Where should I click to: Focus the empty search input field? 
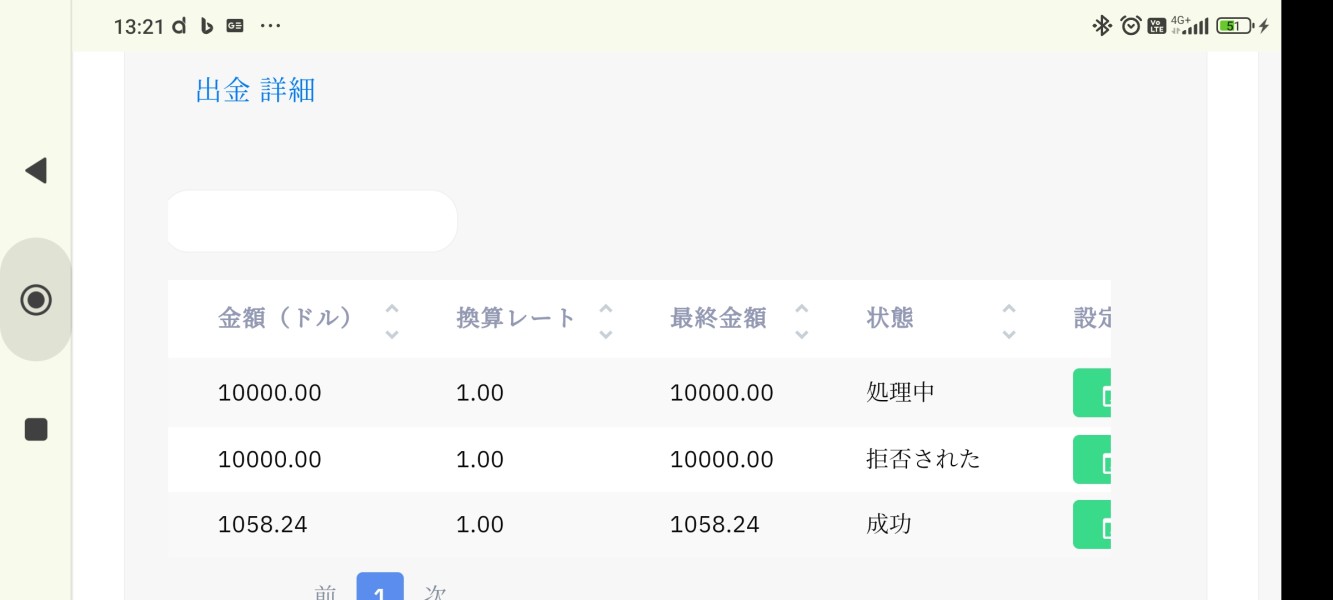click(311, 221)
